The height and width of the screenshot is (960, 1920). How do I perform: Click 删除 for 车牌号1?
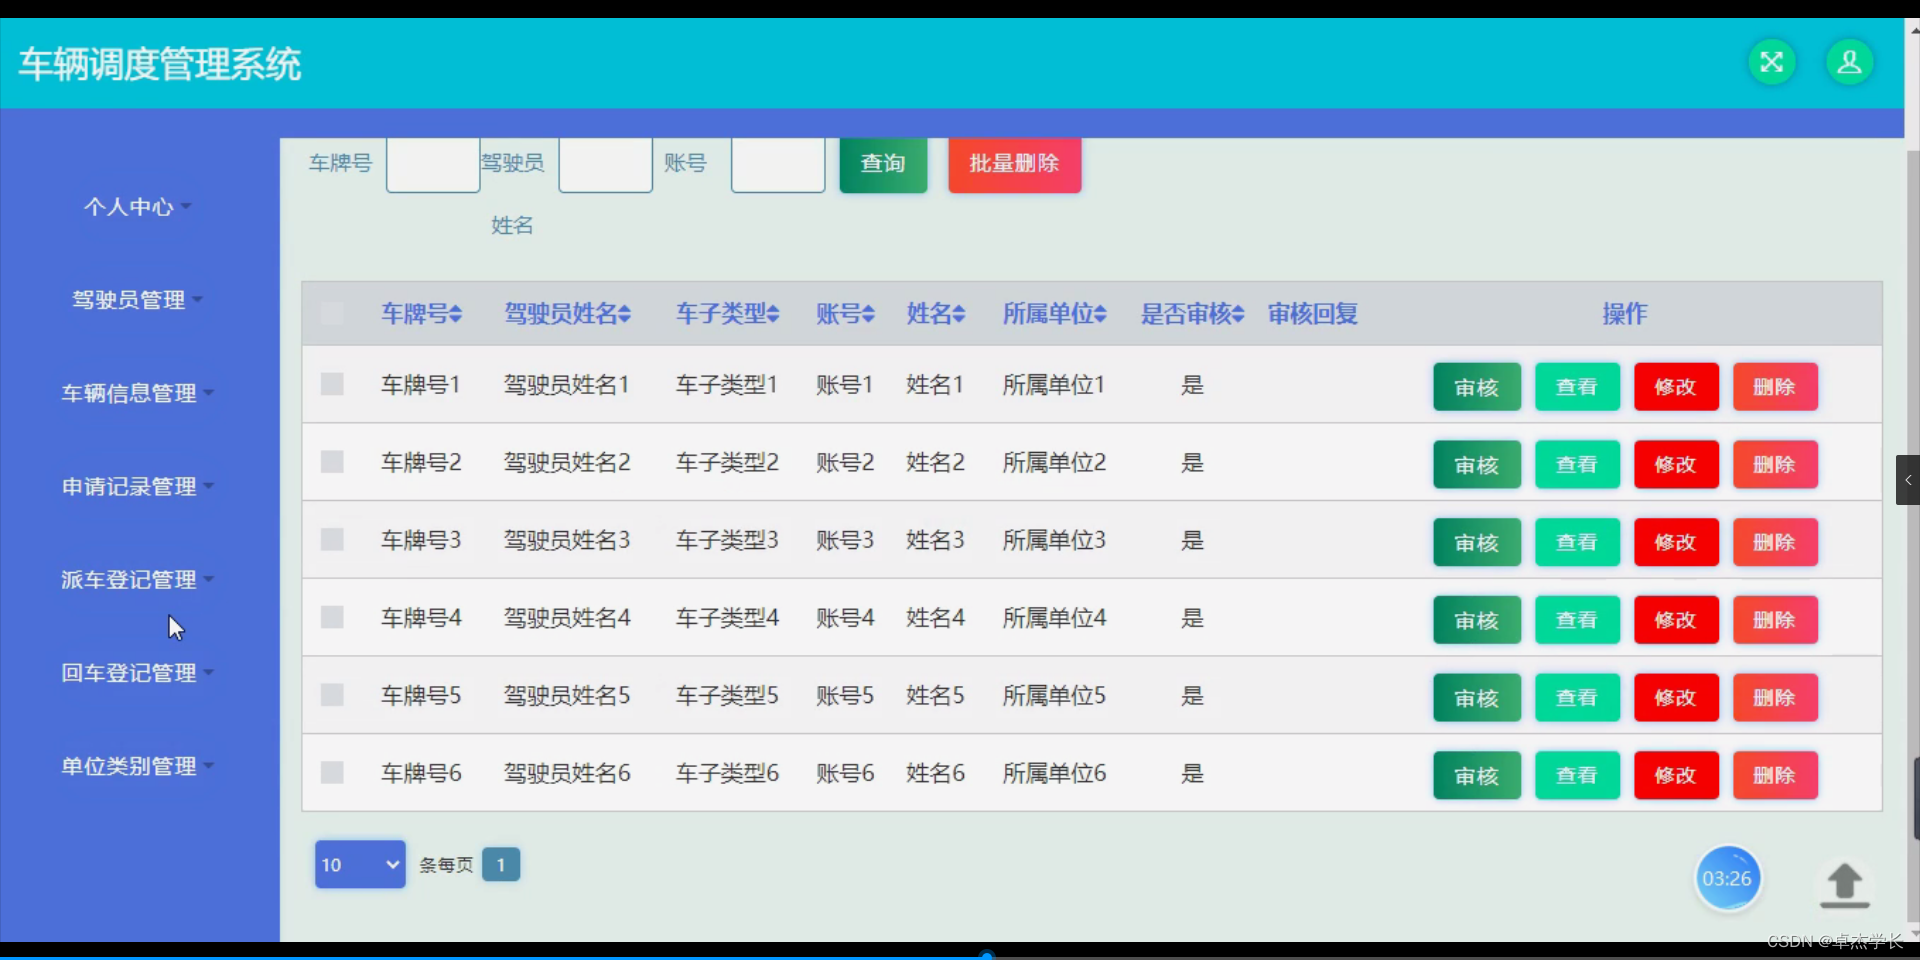point(1775,387)
